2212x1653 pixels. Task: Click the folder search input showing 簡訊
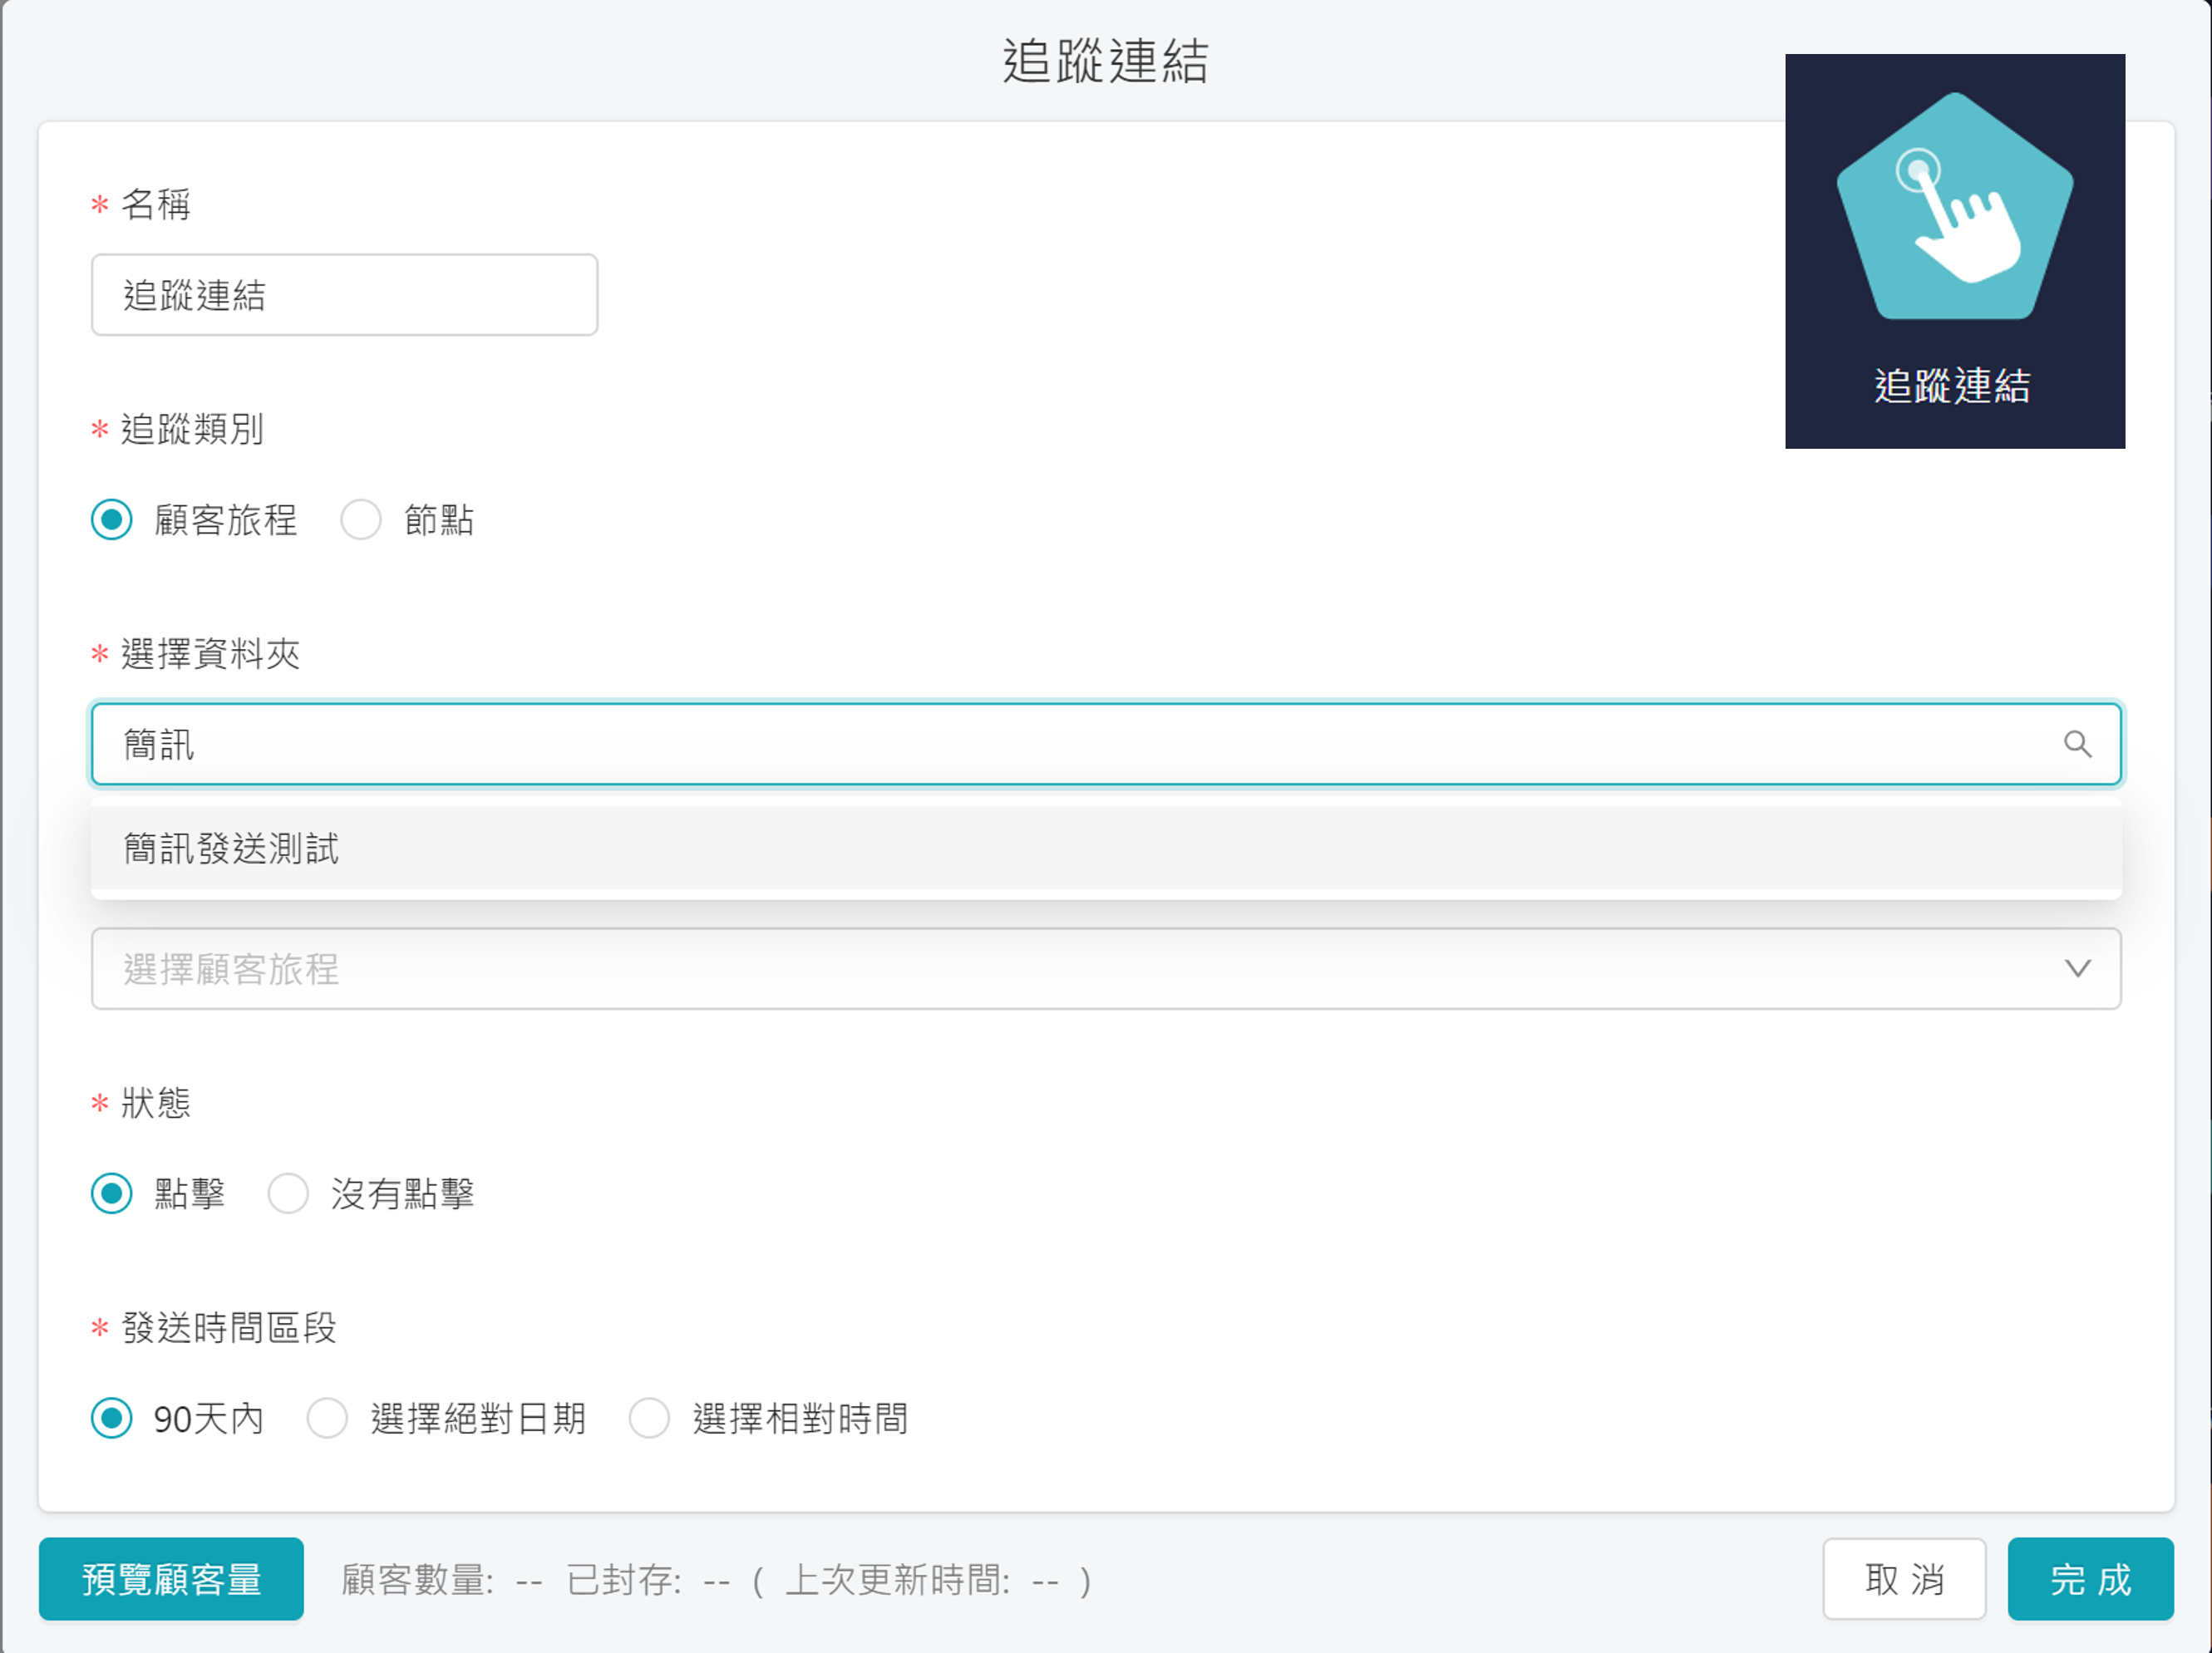point(600,744)
